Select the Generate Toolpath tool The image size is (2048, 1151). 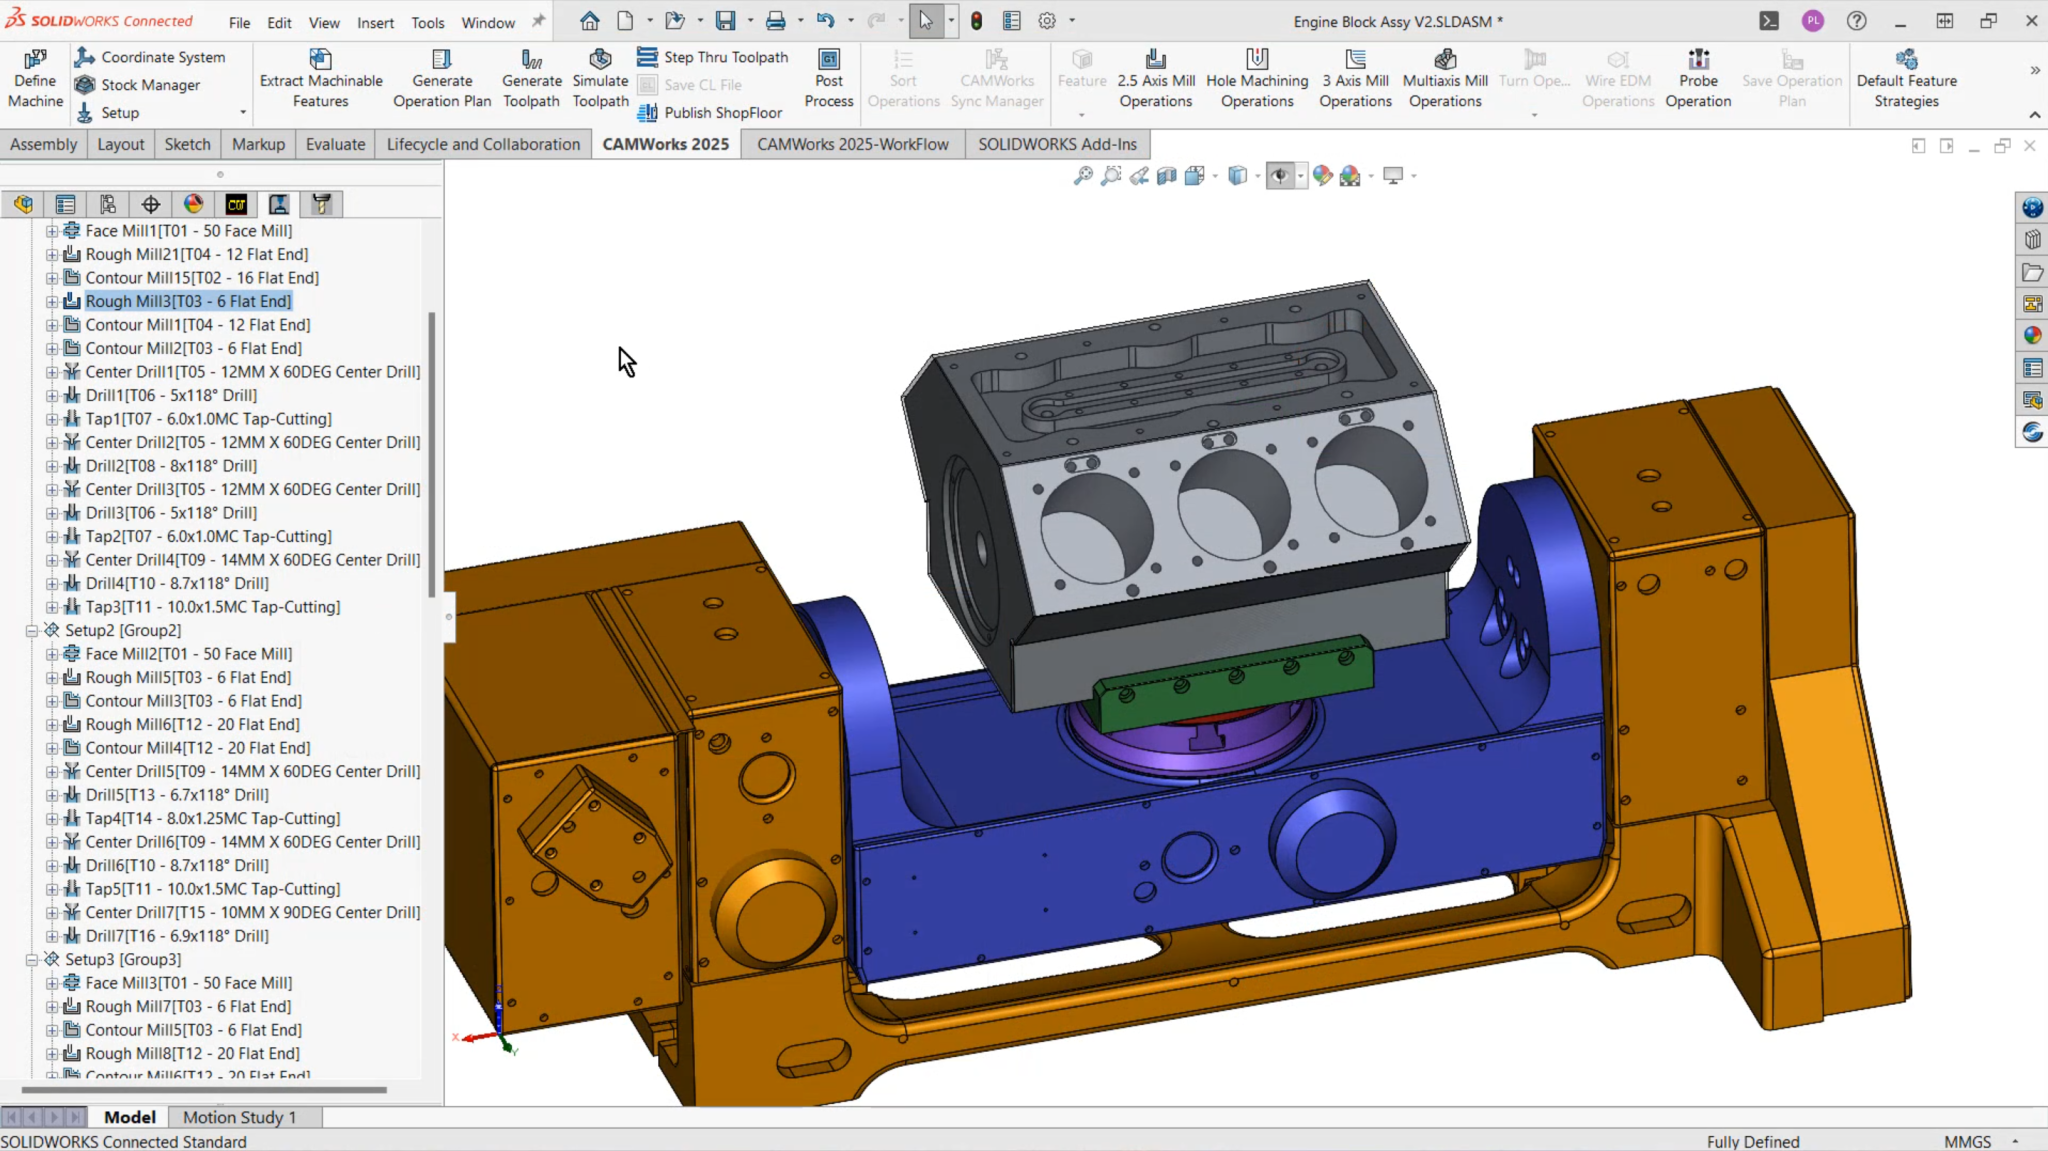[532, 78]
